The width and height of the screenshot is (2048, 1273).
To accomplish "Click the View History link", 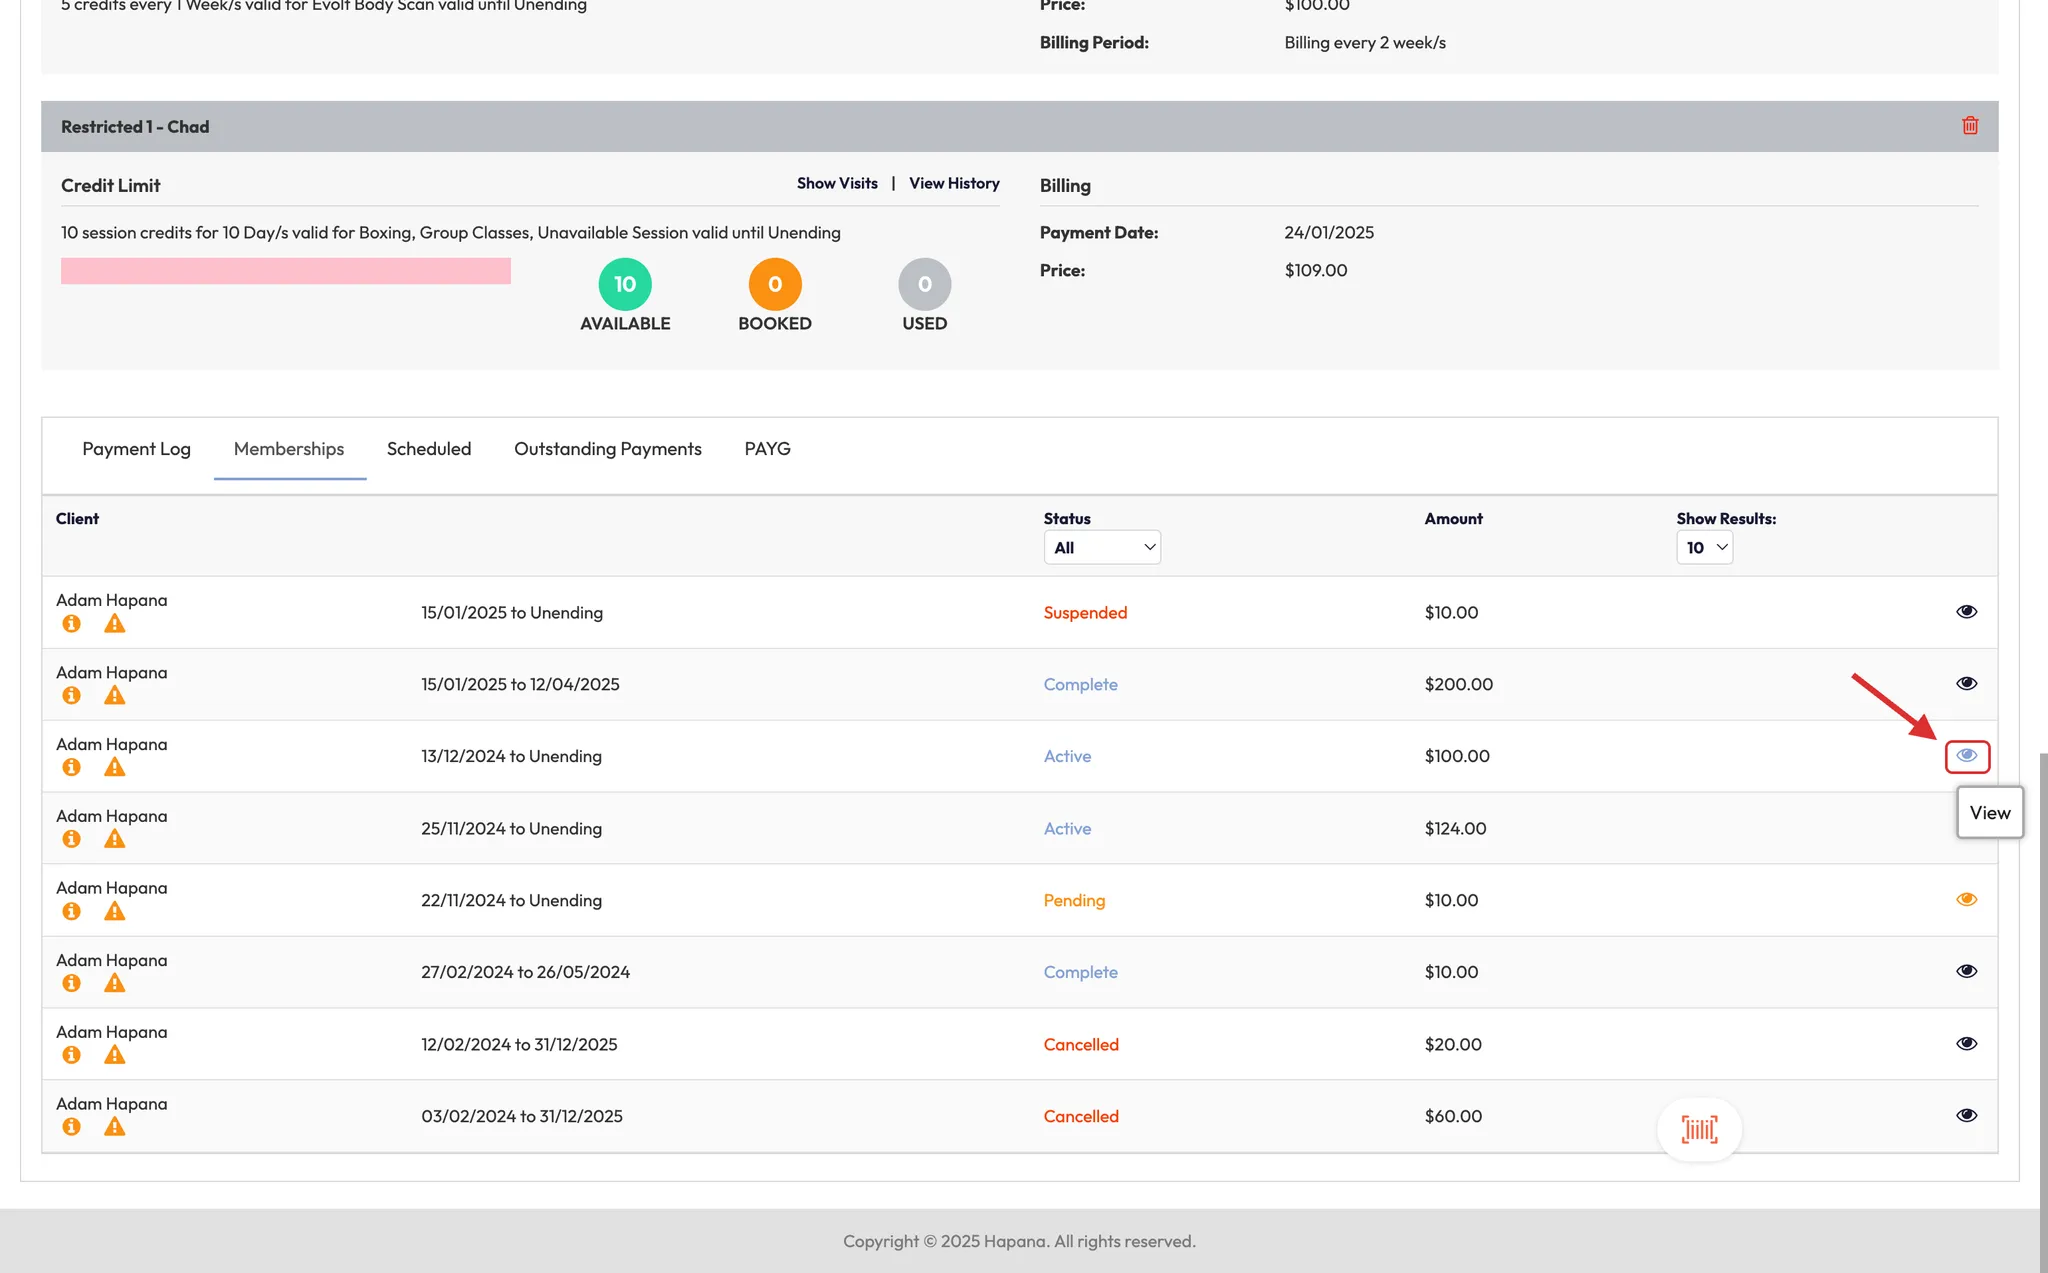I will point(954,184).
